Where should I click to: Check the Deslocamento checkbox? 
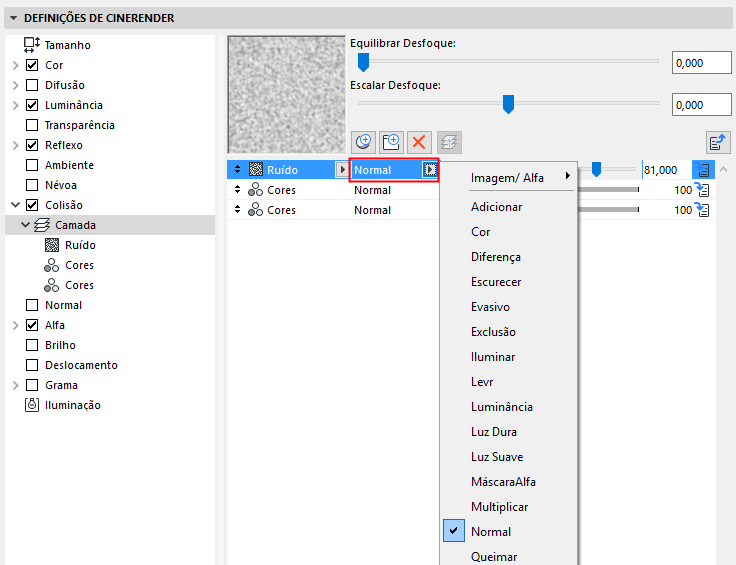32,365
